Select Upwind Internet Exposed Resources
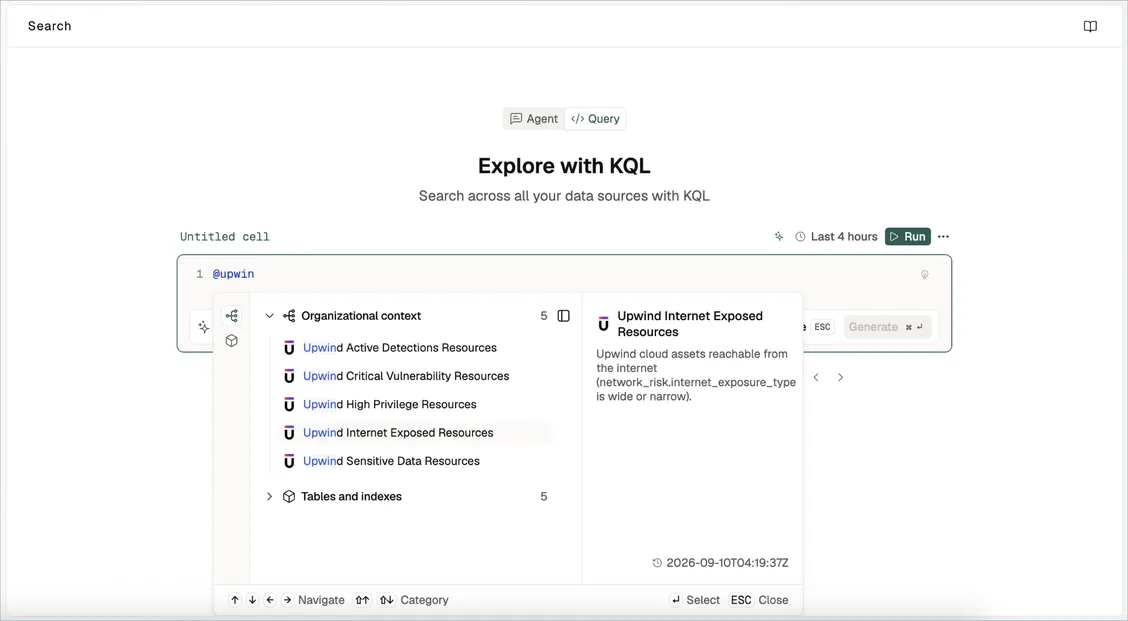 pyautogui.click(x=415, y=432)
